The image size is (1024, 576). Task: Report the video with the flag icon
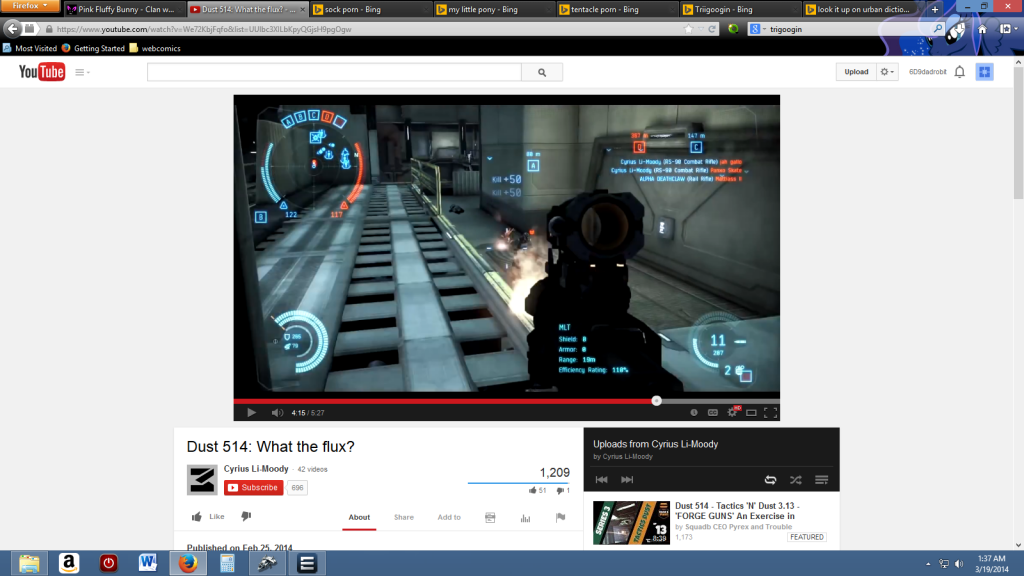pos(560,517)
